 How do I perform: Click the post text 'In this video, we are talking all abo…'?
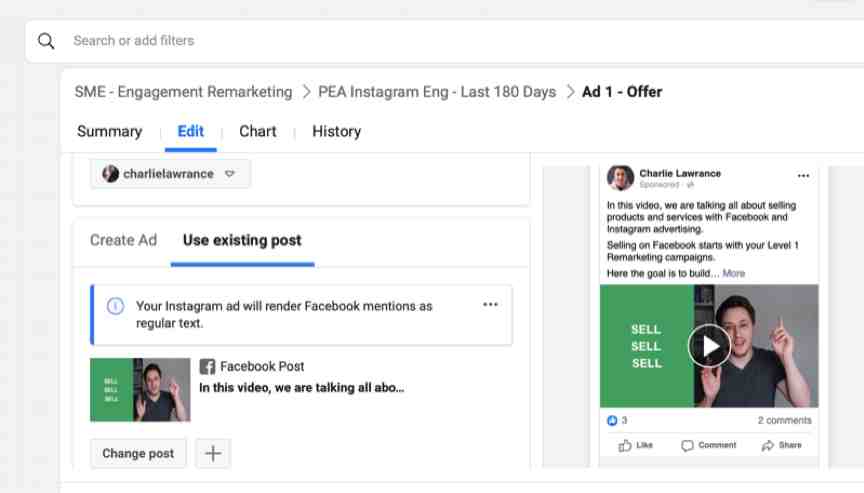coord(301,388)
